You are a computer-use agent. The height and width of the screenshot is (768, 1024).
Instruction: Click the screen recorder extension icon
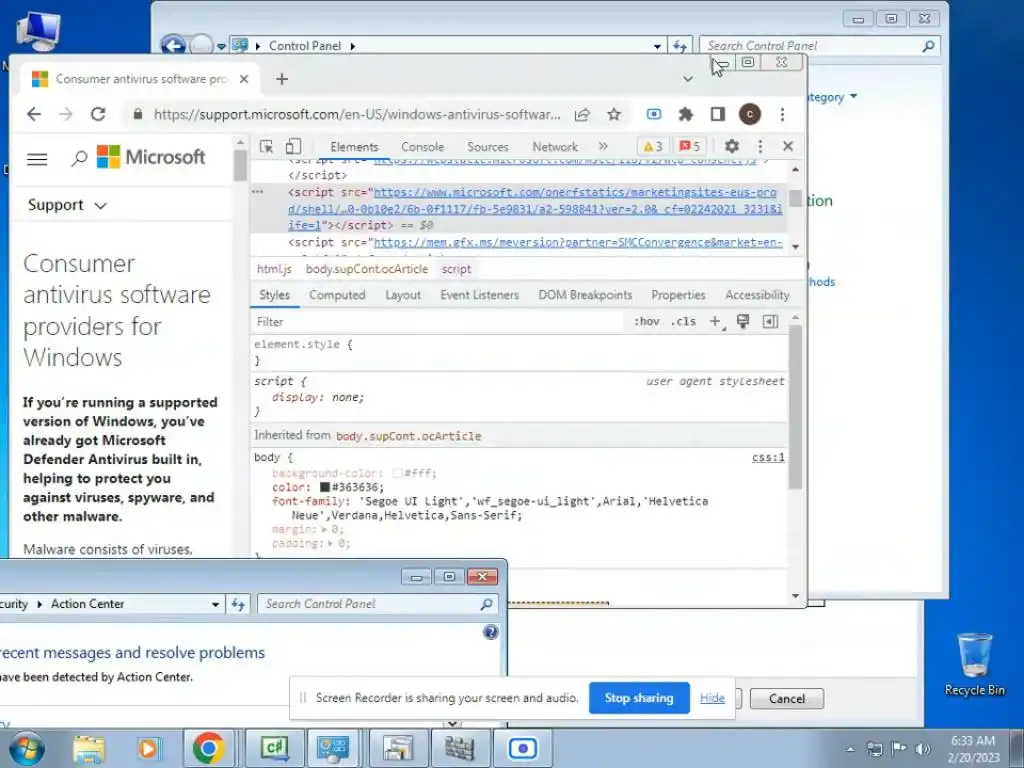pyautogui.click(x=654, y=114)
